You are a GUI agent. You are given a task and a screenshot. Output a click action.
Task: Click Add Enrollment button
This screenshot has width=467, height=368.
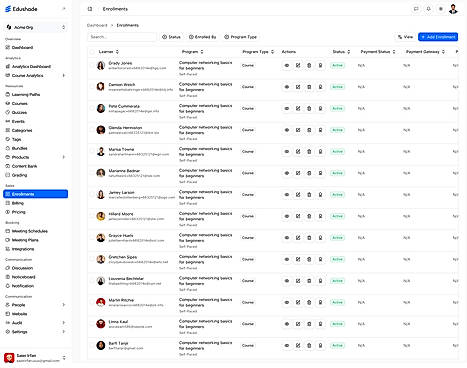[438, 37]
